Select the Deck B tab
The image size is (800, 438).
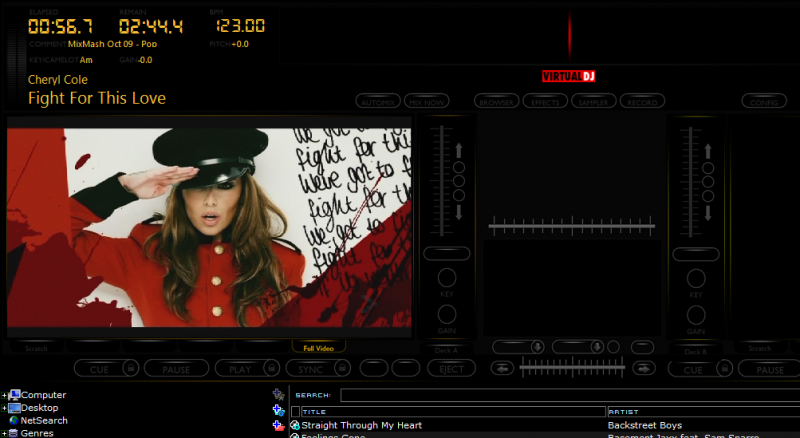click(x=695, y=351)
